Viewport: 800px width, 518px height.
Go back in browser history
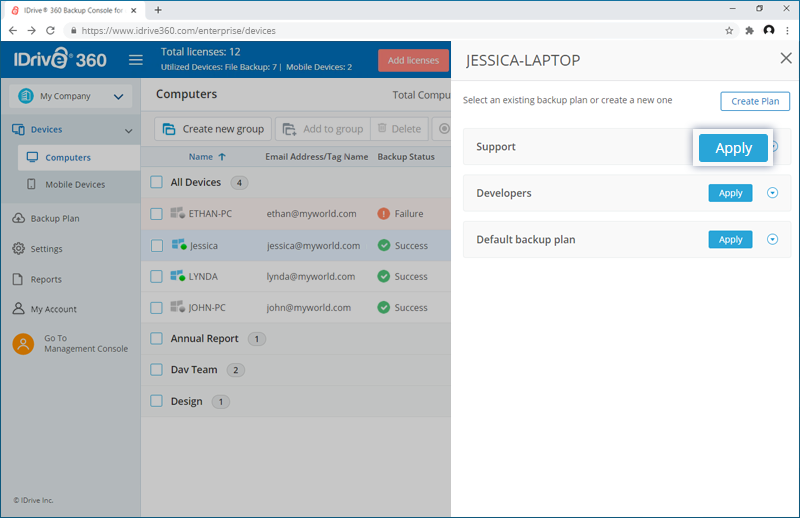tap(13, 31)
